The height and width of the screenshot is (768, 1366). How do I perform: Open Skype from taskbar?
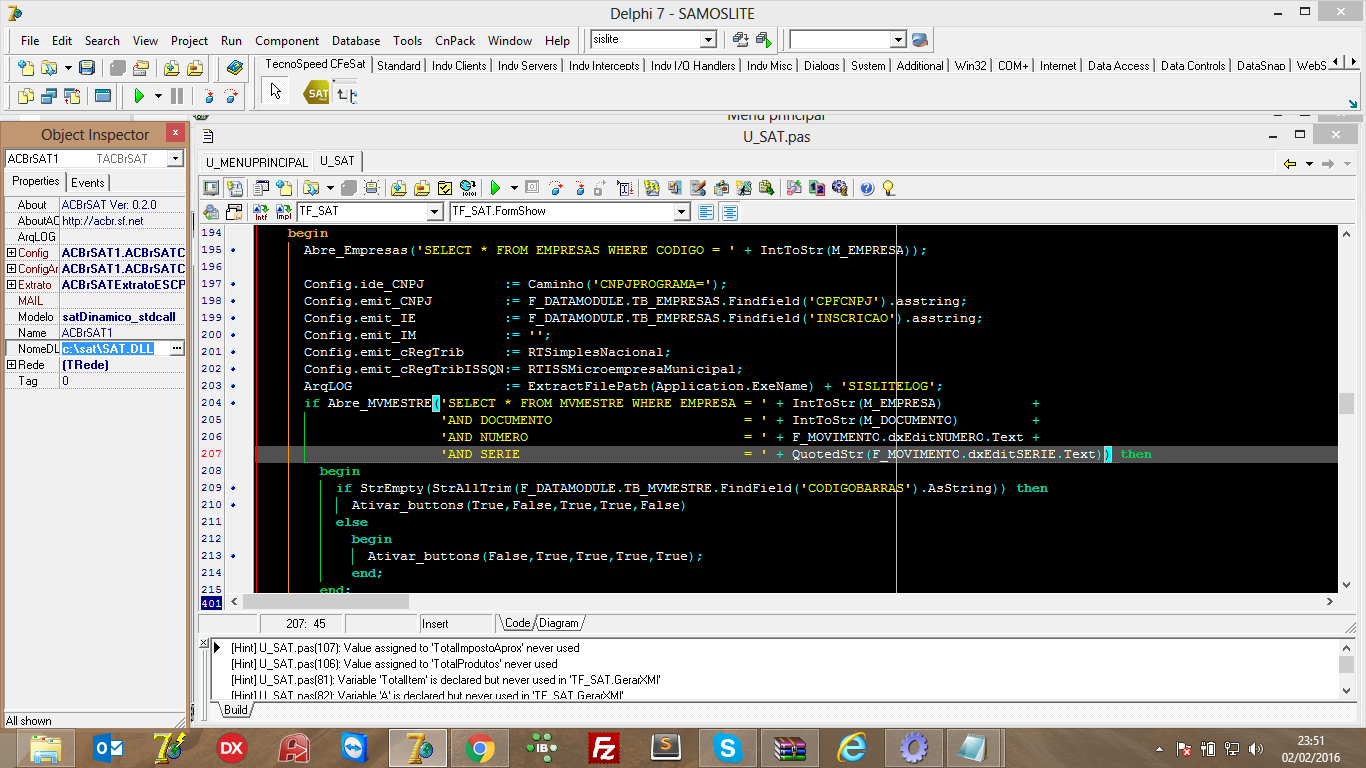click(727, 747)
